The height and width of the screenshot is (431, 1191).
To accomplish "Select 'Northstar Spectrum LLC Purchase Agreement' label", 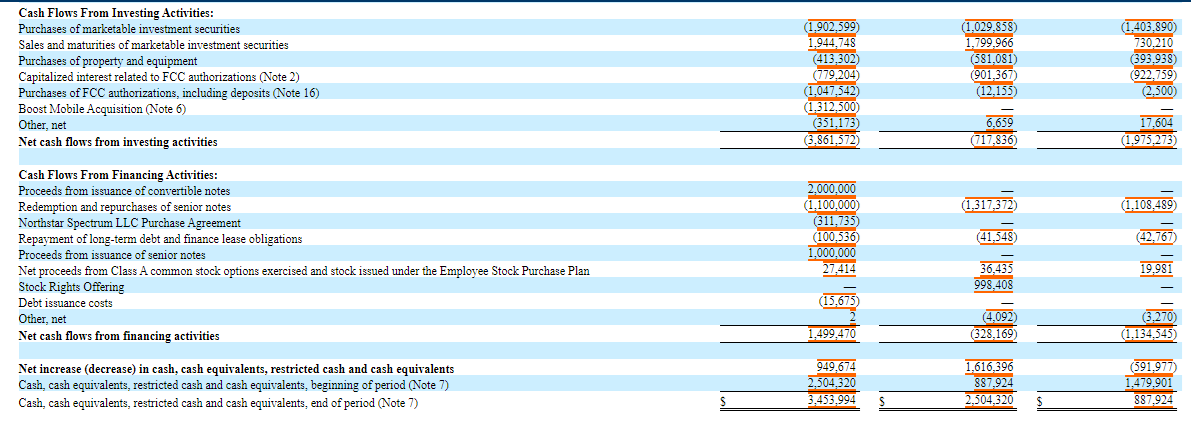I will coord(130,223).
